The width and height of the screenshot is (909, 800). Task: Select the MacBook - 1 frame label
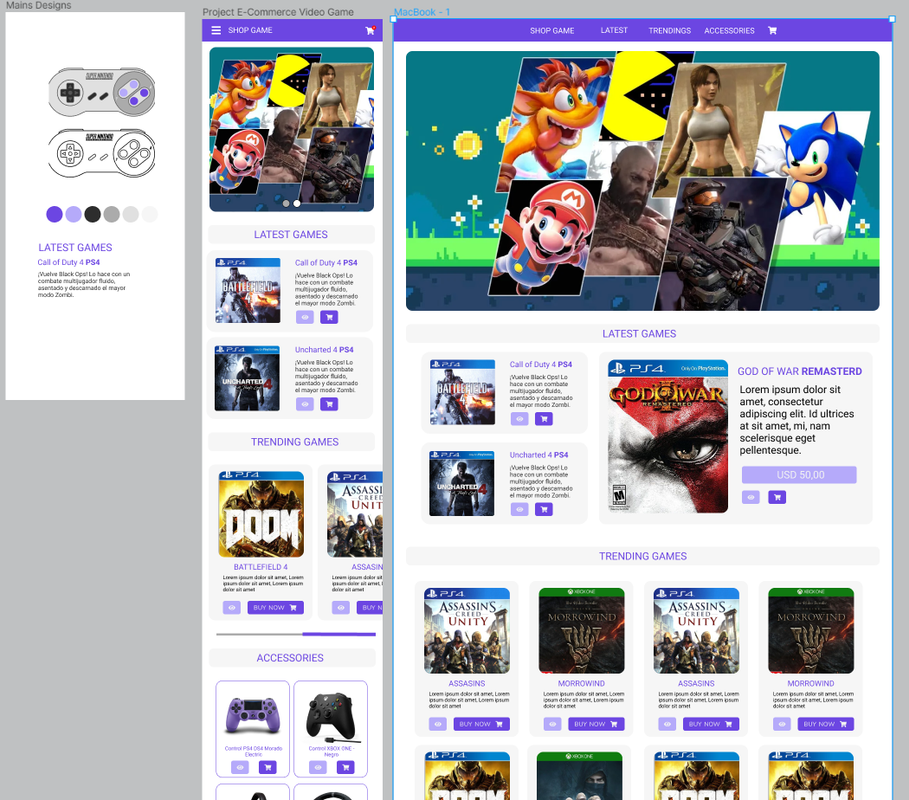422,12
